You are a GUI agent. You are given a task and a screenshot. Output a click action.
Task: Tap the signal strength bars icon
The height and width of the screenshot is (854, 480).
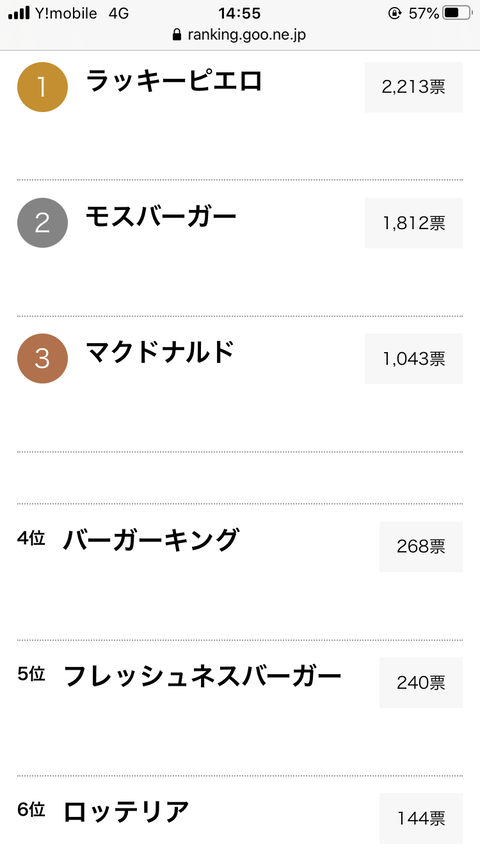pos(19,13)
